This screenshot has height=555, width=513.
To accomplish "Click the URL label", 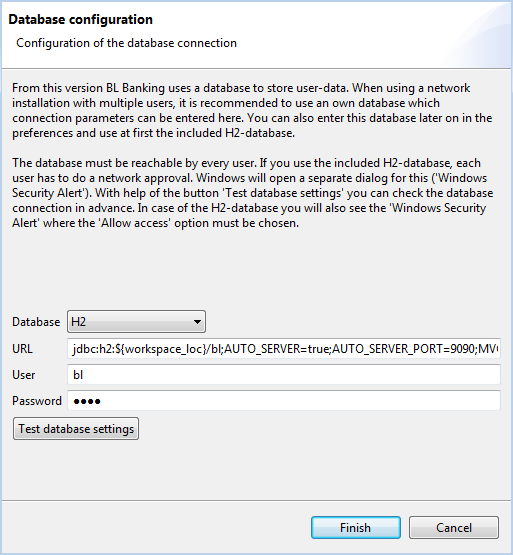I will tap(22, 349).
